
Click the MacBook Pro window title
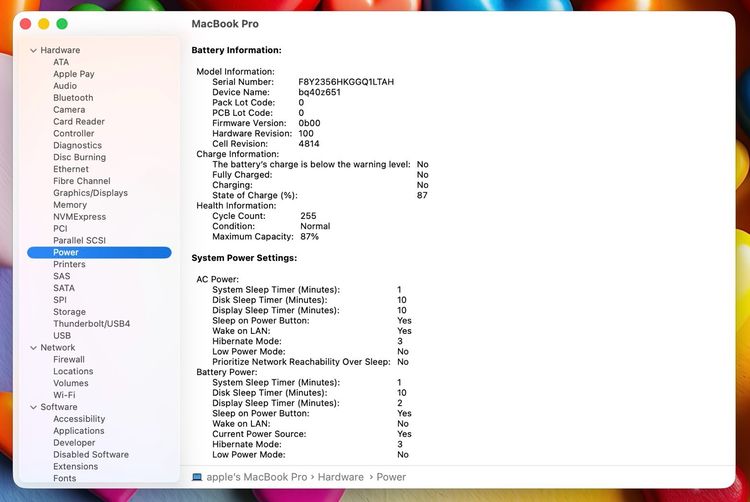click(x=225, y=24)
